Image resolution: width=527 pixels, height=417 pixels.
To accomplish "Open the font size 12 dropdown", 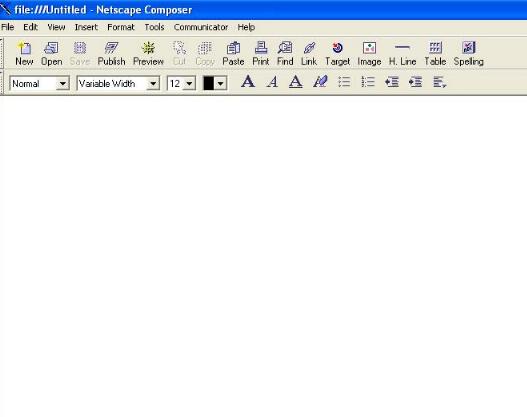I will [189, 83].
